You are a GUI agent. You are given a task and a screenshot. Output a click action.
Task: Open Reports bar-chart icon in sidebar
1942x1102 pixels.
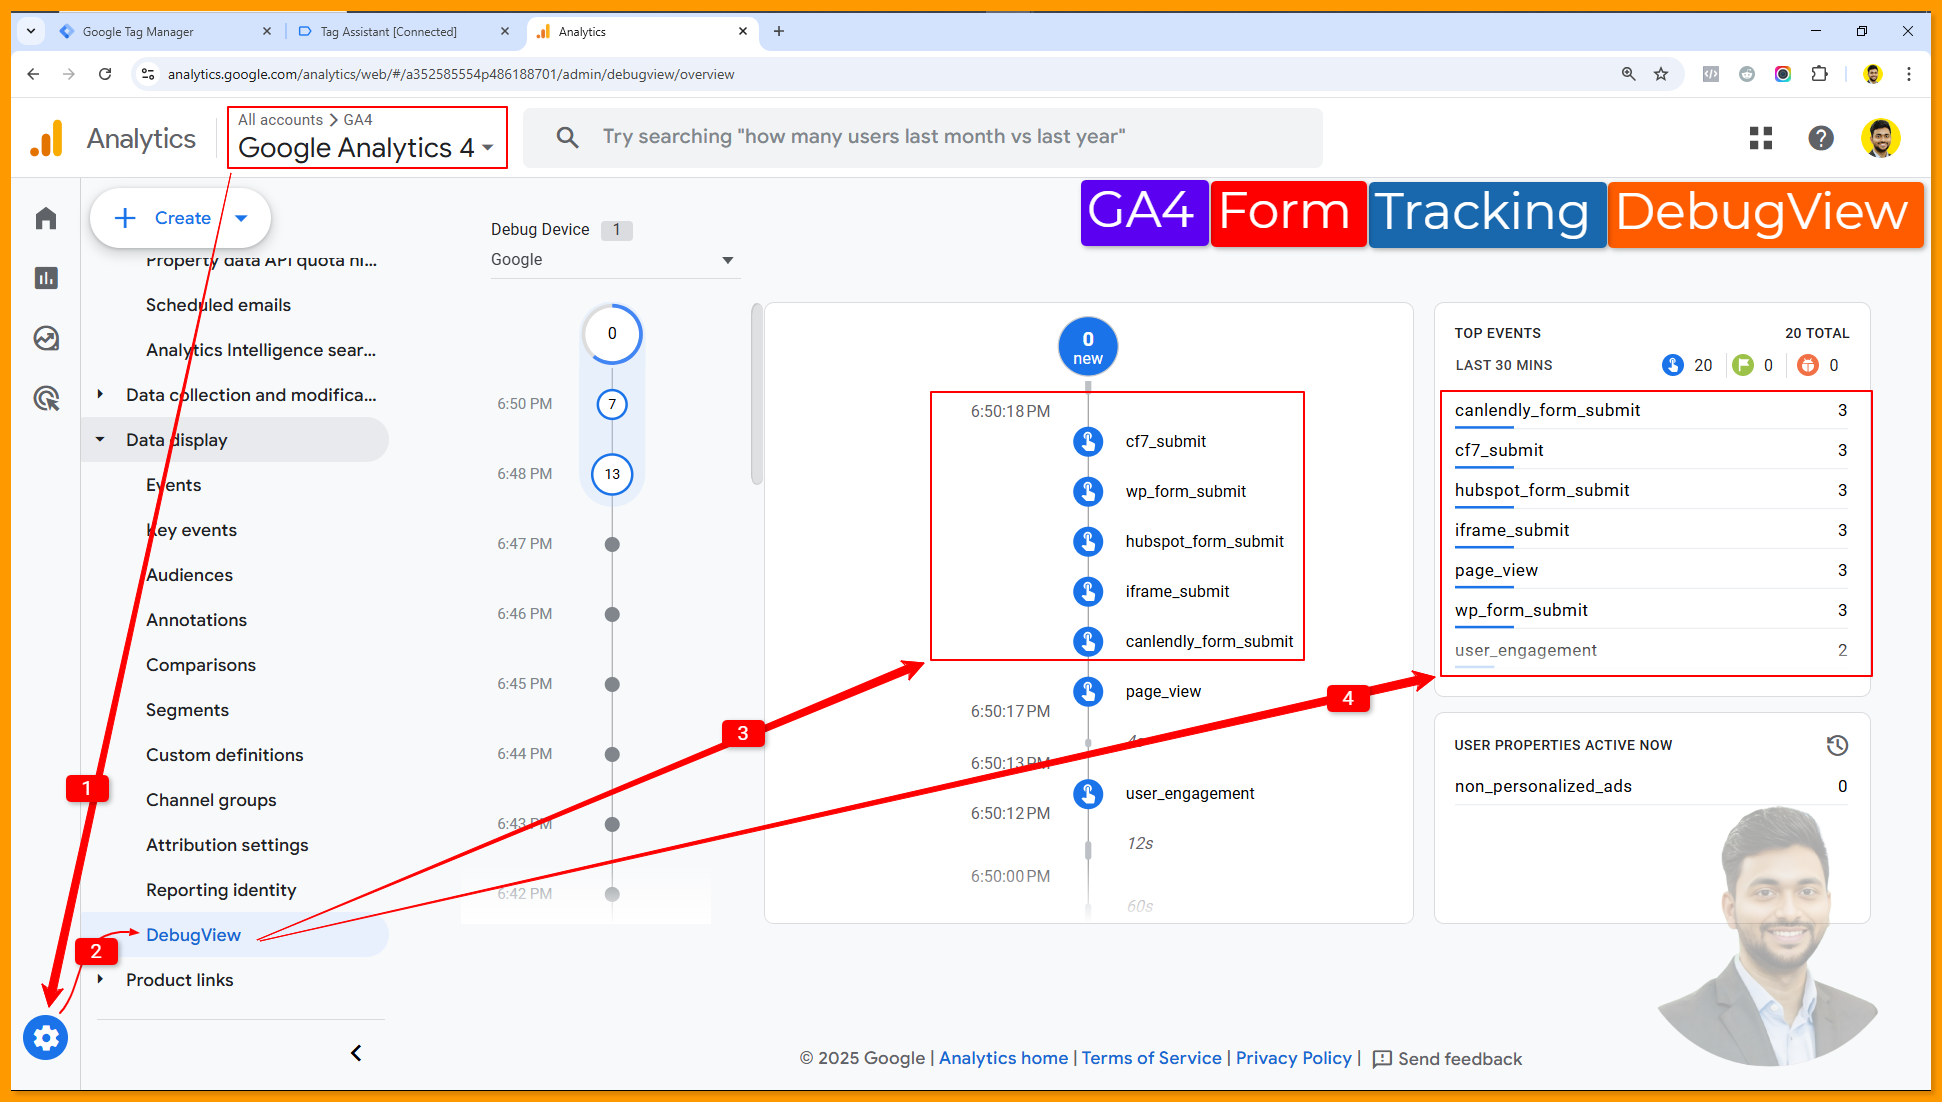46,278
